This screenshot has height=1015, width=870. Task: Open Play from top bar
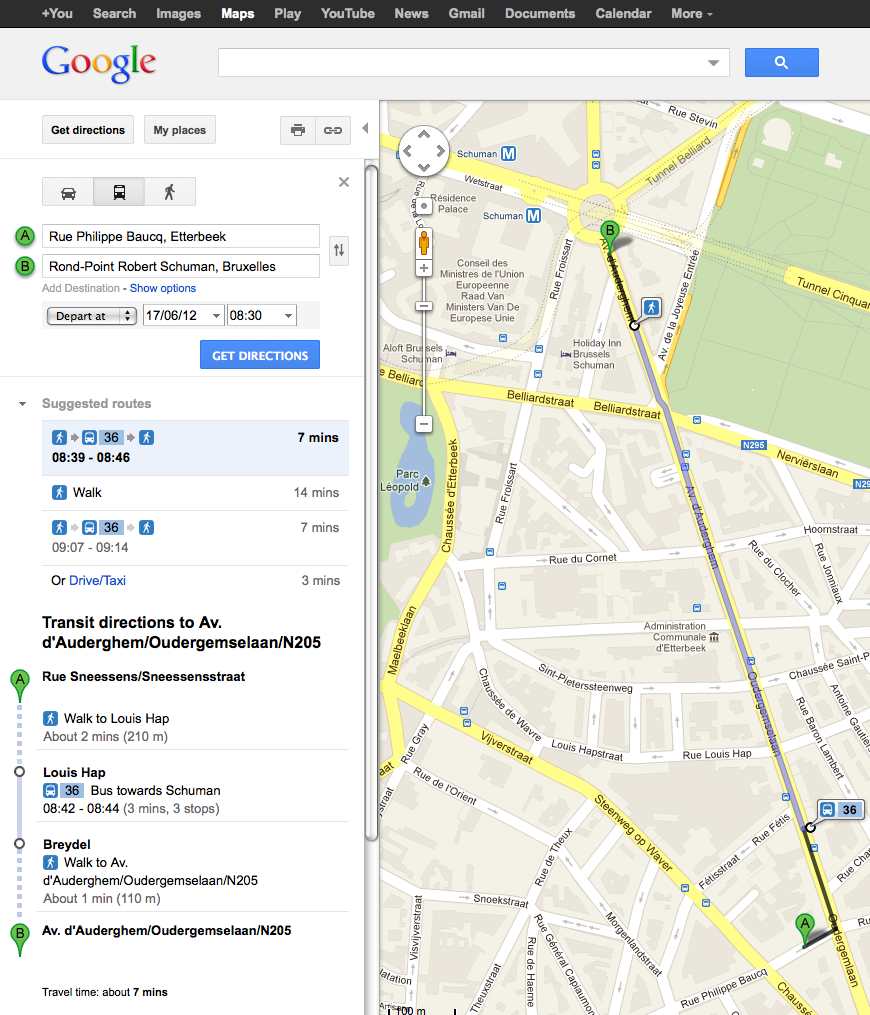[287, 14]
